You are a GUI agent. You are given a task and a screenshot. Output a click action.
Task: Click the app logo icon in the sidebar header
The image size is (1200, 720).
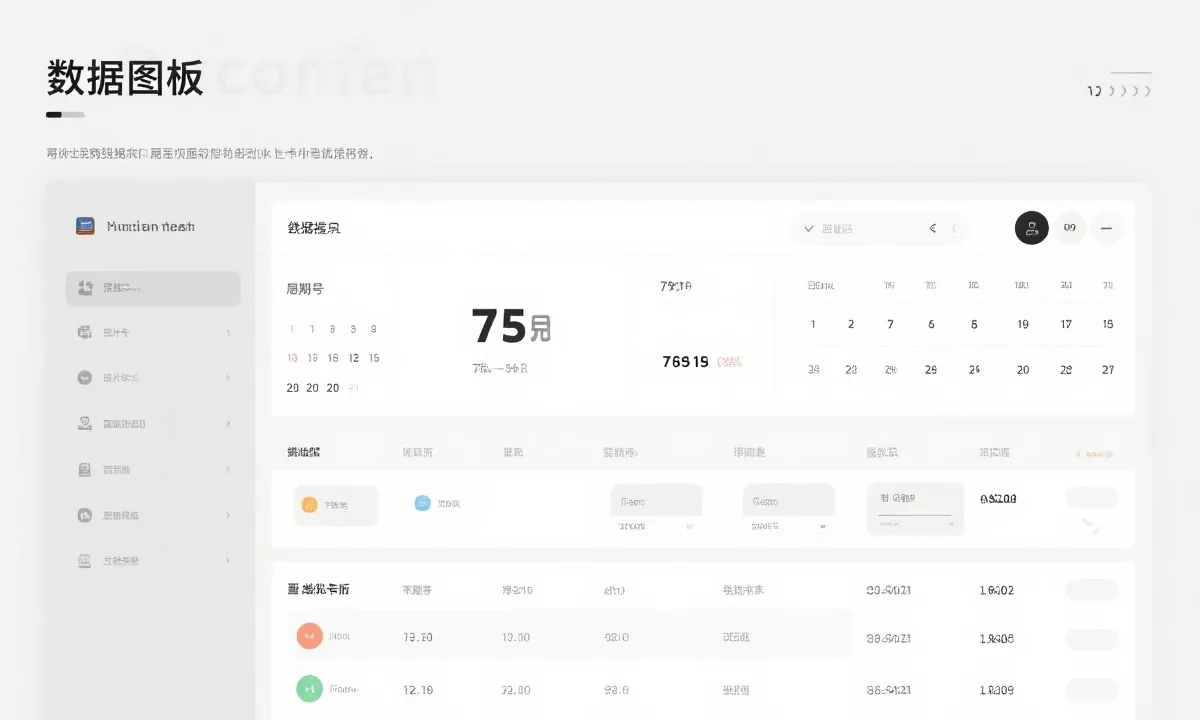point(85,226)
